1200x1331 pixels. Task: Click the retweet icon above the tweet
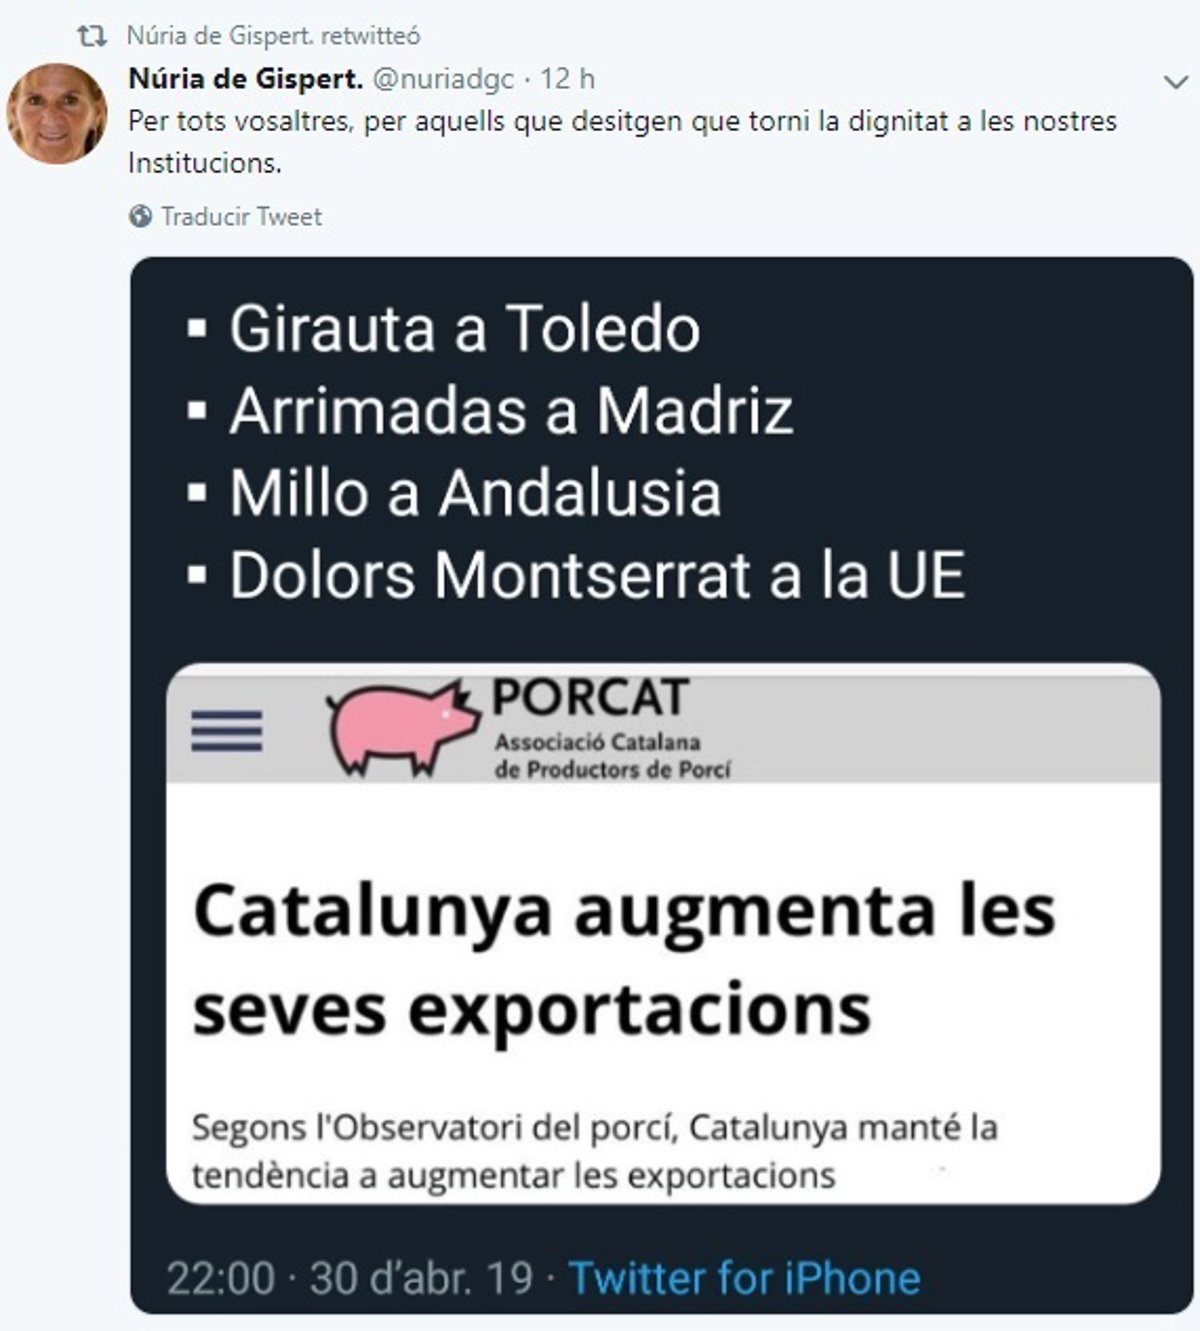pyautogui.click(x=92, y=37)
